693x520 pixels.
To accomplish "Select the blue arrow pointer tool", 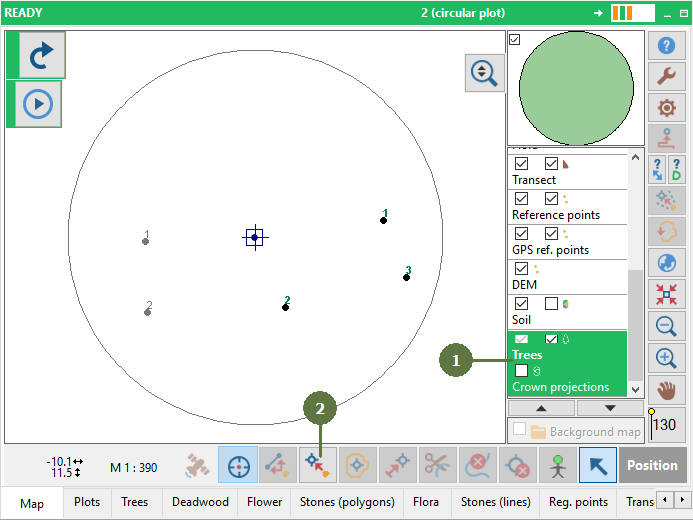I will tap(598, 465).
